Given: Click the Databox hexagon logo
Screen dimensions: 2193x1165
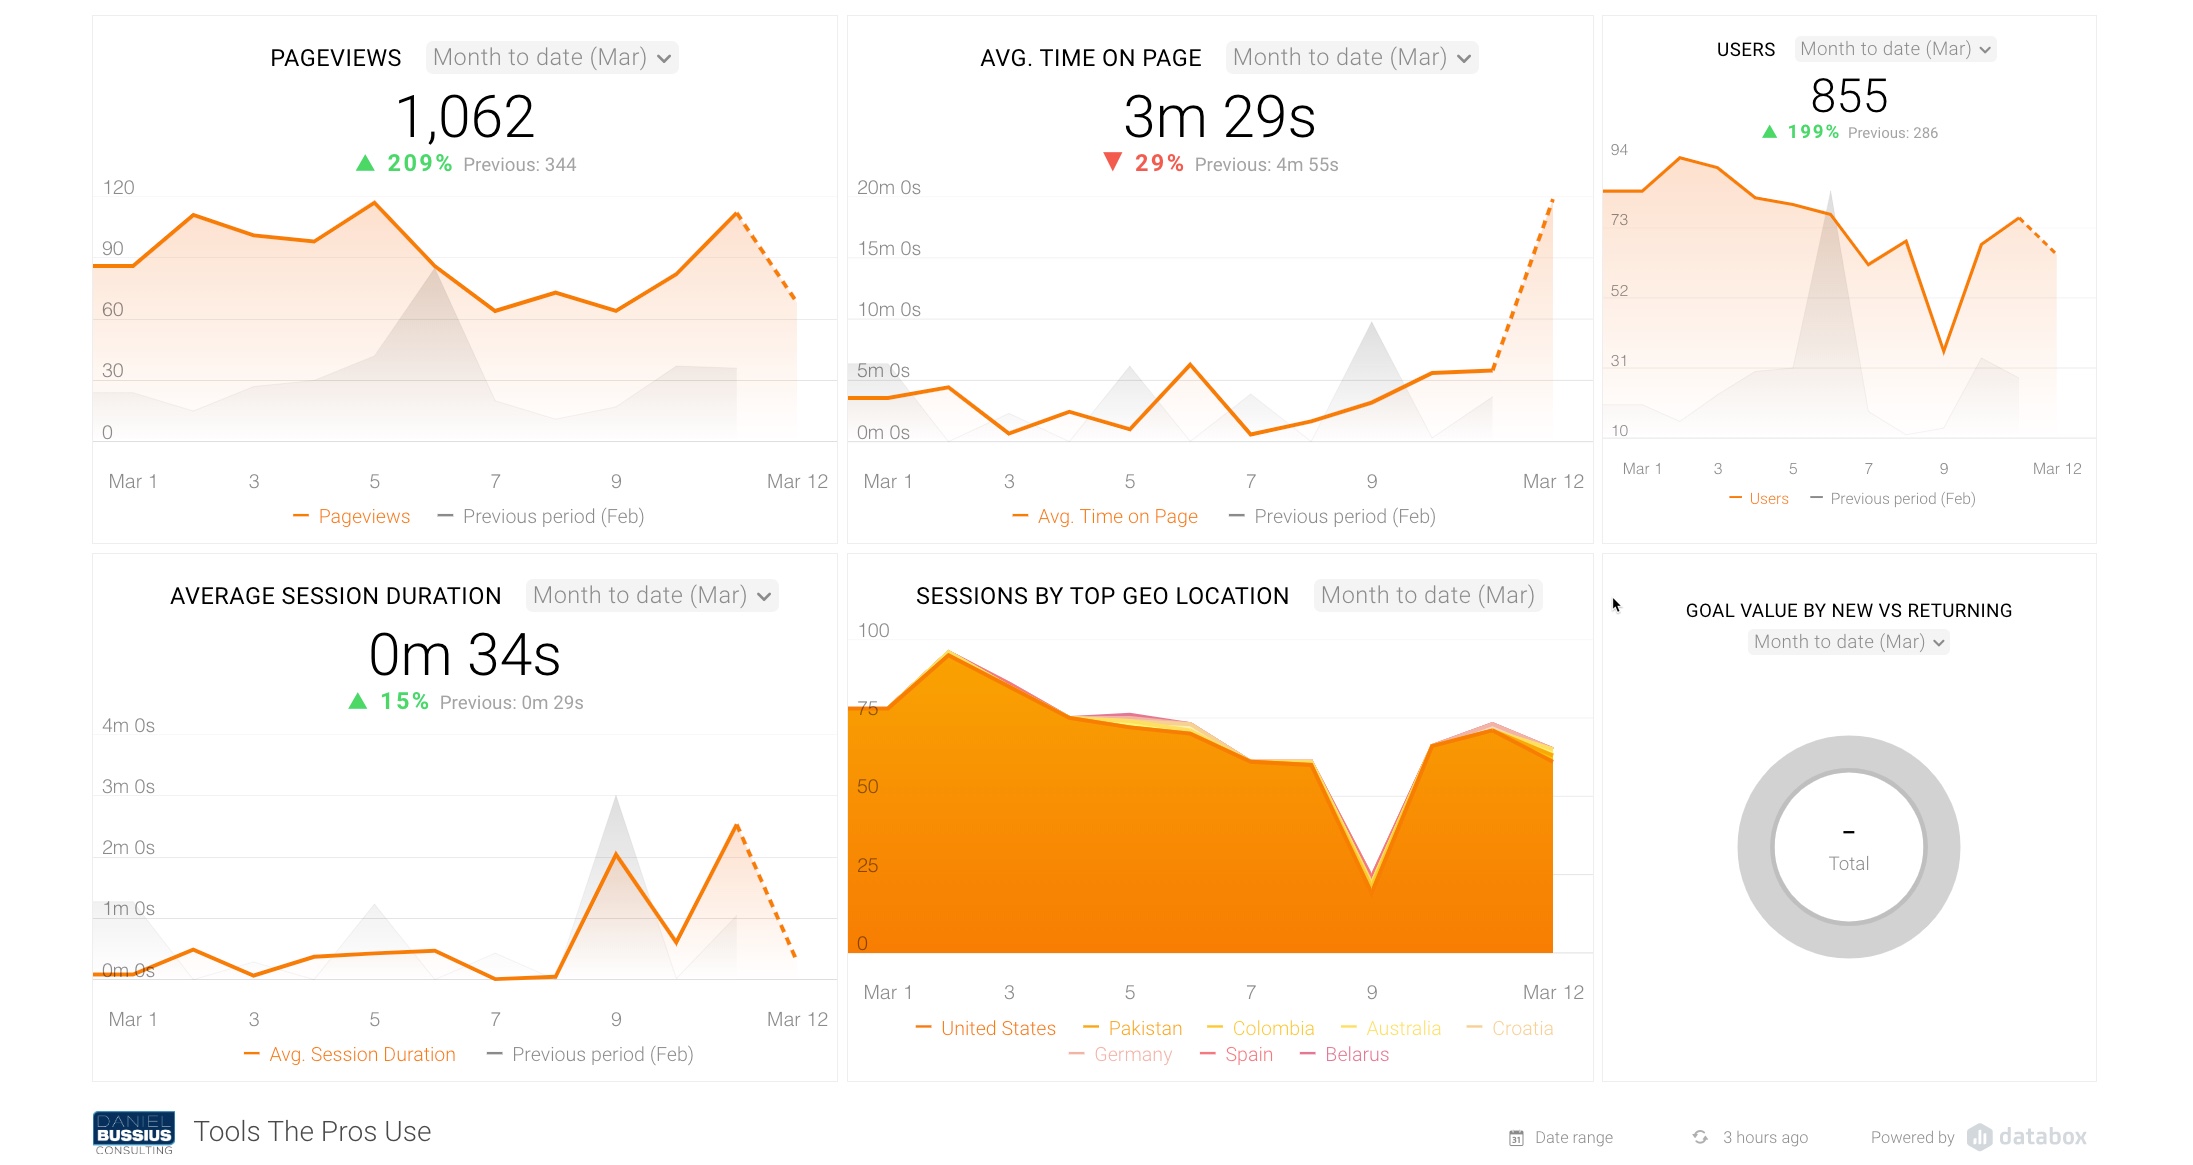Looking at the screenshot, I should click(x=1979, y=1137).
